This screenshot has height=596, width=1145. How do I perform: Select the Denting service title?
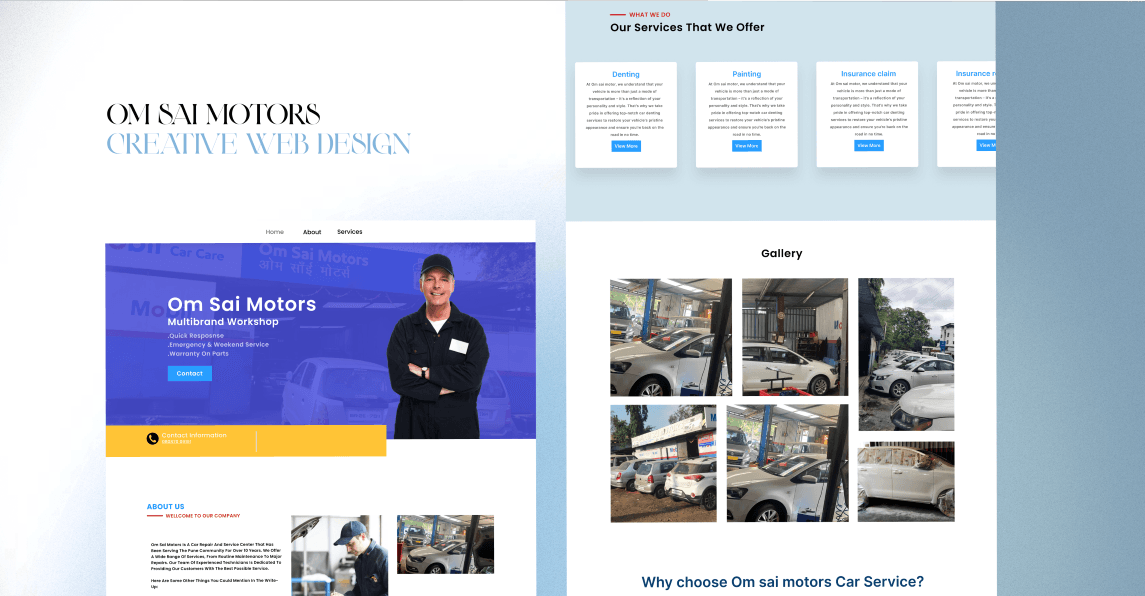pos(626,74)
